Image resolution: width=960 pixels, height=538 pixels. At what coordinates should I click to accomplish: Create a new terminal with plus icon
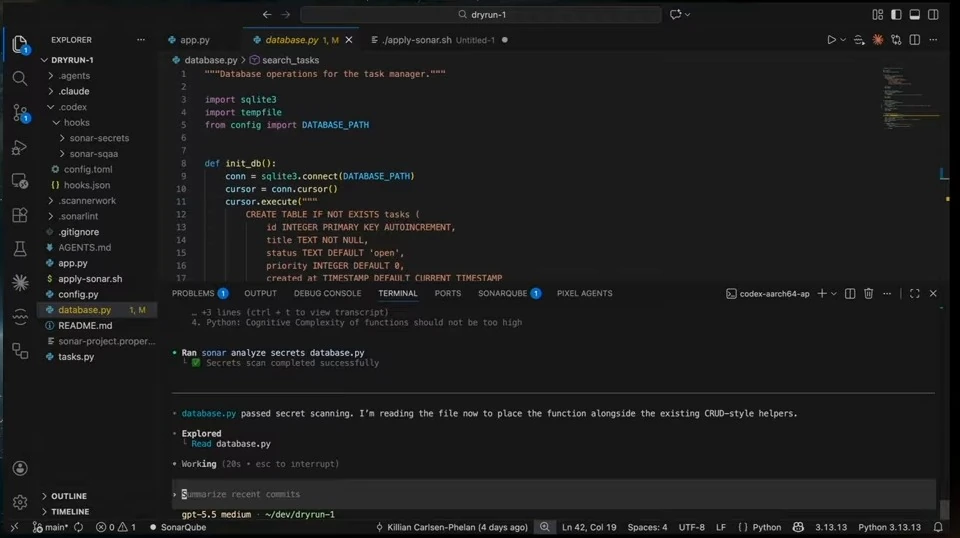pos(822,294)
